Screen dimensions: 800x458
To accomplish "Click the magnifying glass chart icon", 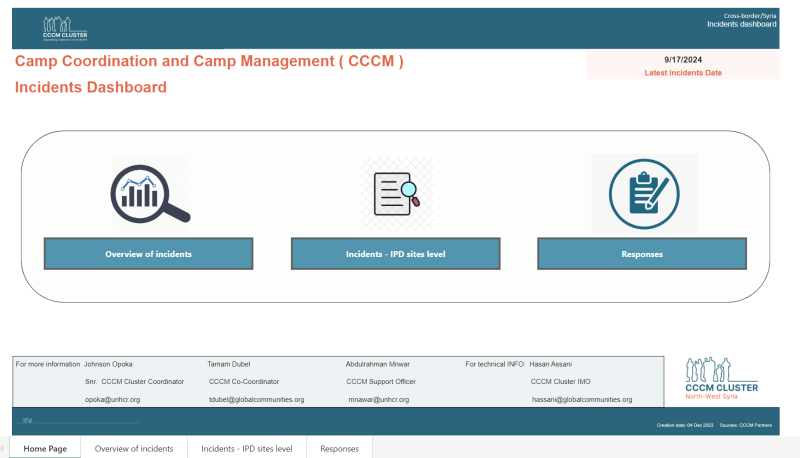I will (x=150, y=194).
